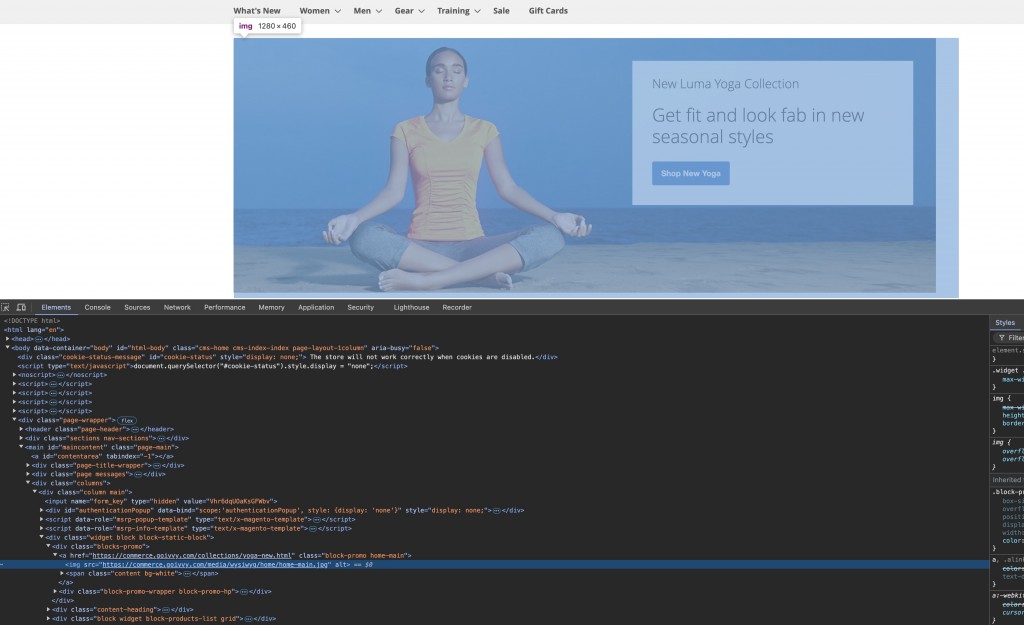Click the Gift Cards menu item

pyautogui.click(x=548, y=11)
